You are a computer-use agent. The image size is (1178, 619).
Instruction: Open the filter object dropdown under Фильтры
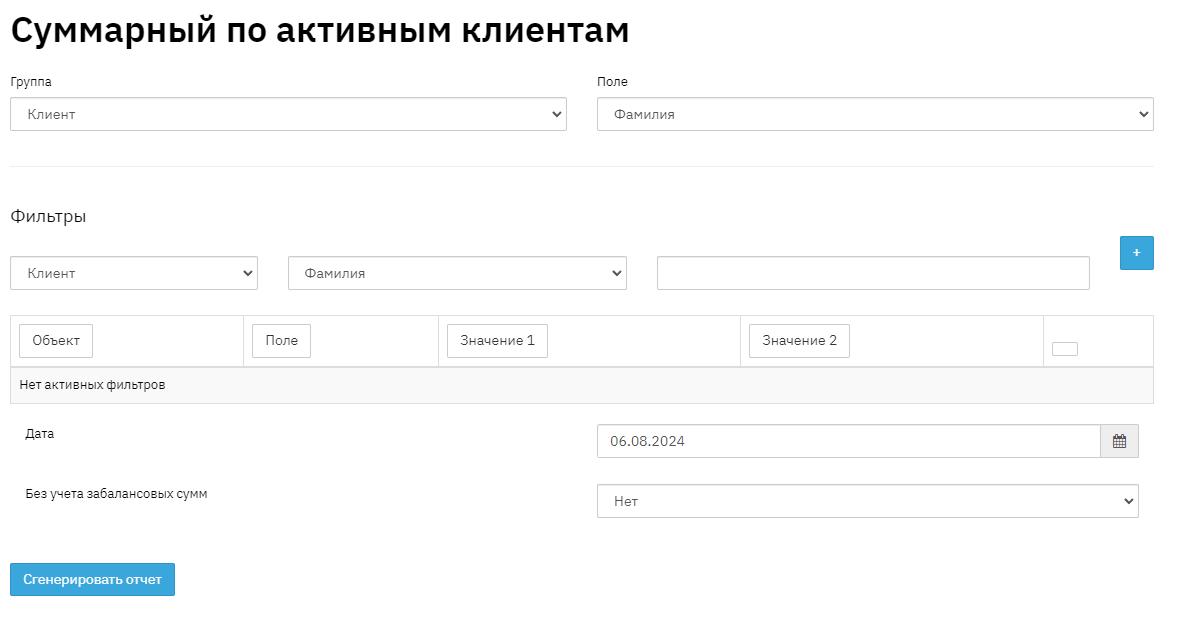(x=134, y=273)
